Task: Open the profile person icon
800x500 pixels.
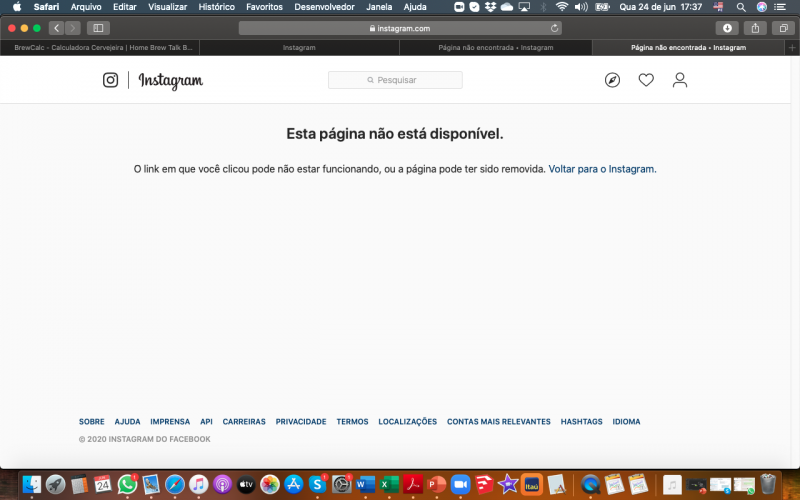Action: click(x=680, y=80)
